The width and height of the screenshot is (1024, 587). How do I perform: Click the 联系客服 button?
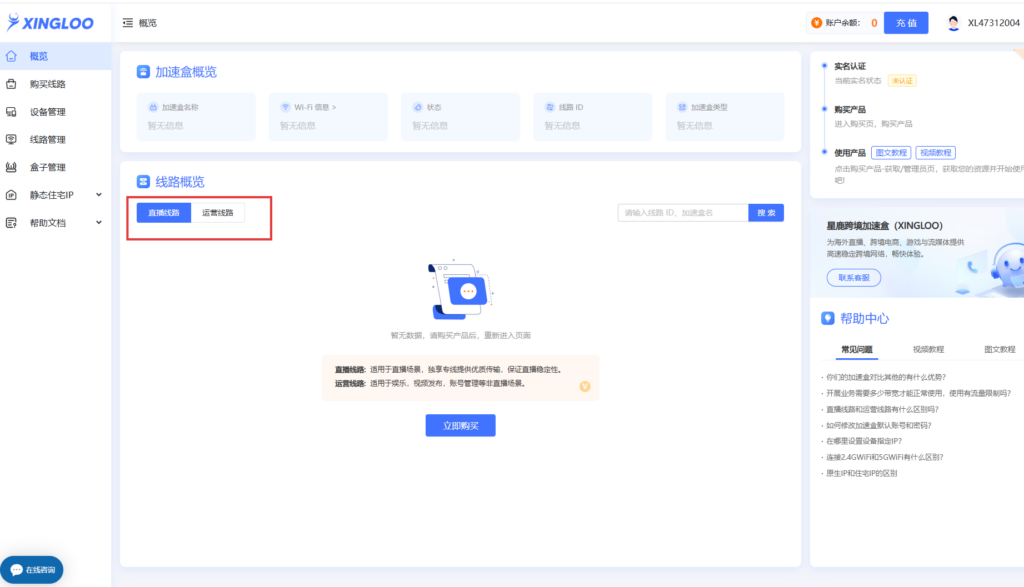pyautogui.click(x=854, y=278)
